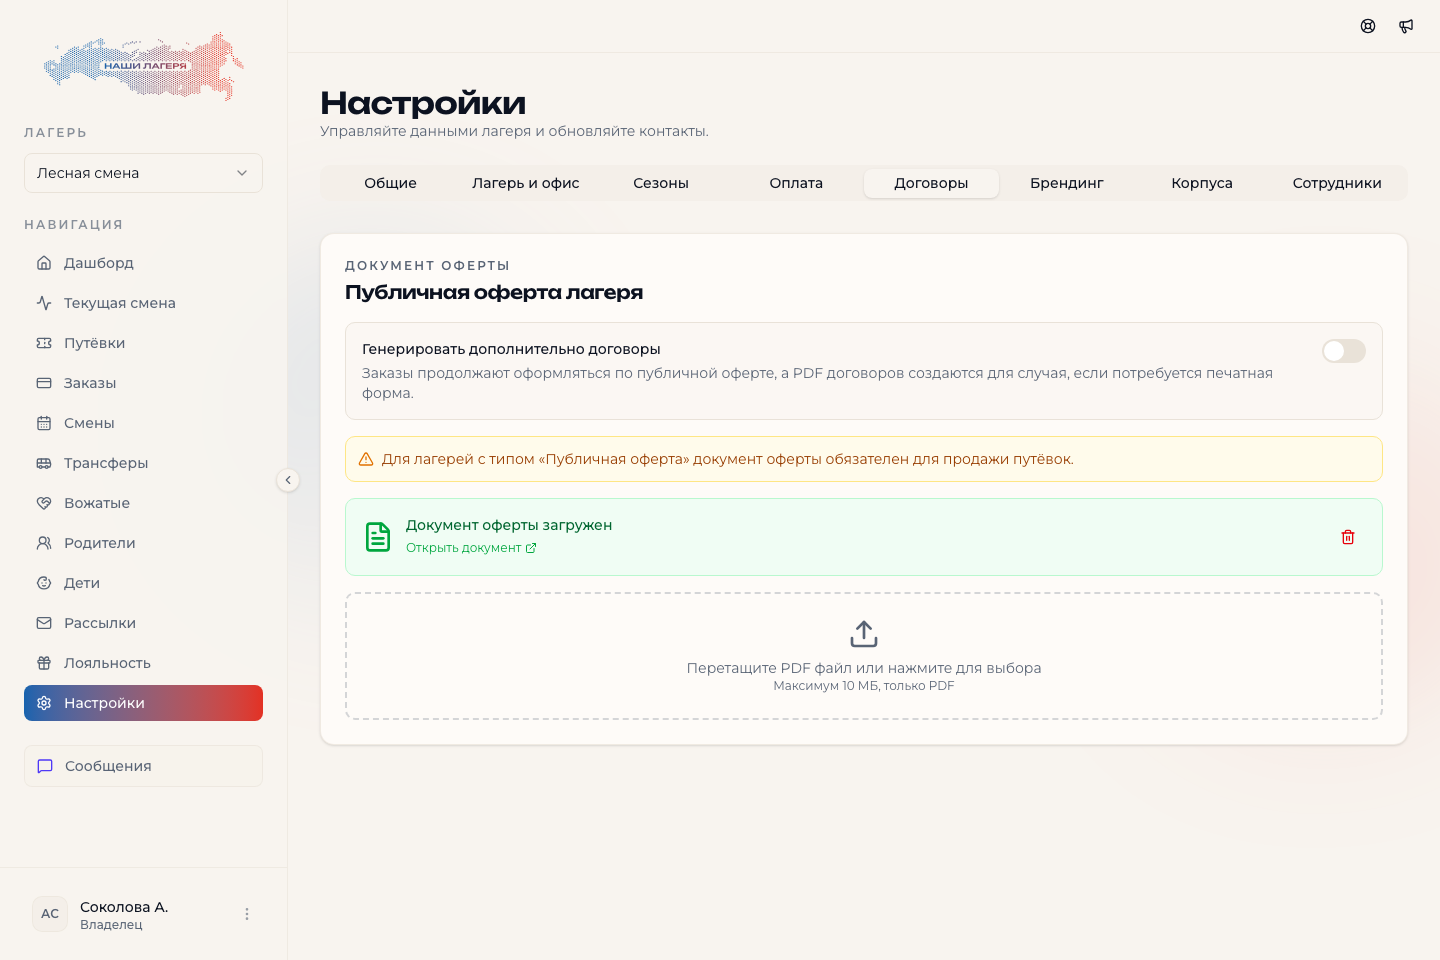Click the Сообщения chat bubble icon

(45, 766)
